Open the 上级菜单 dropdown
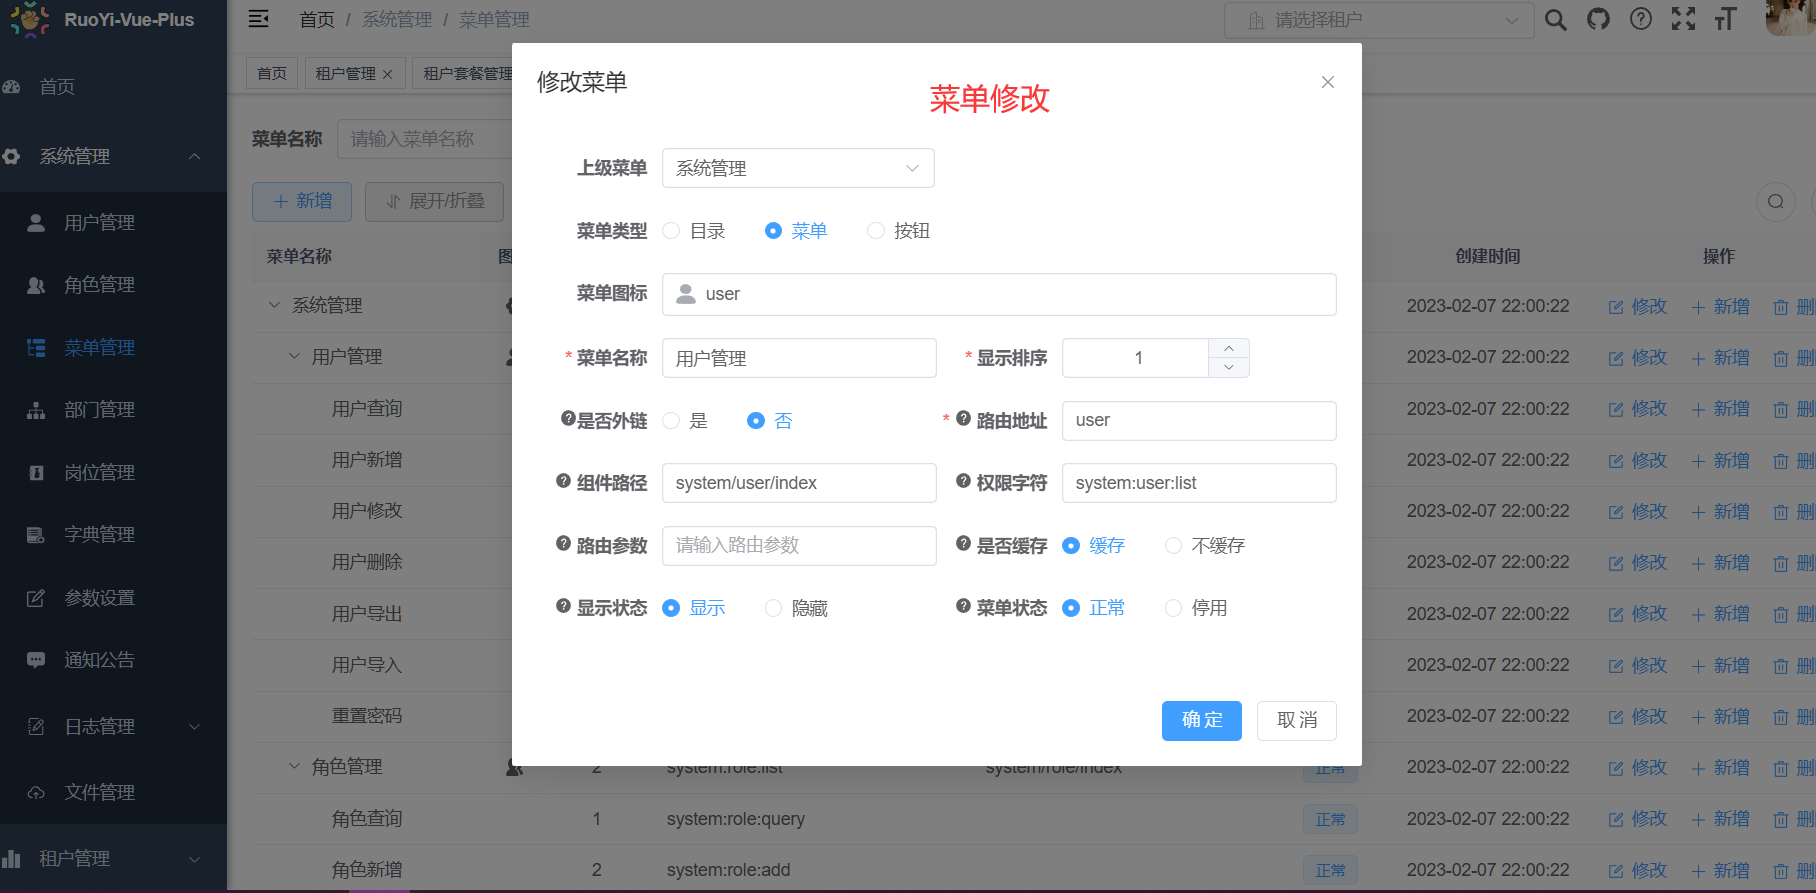Screen dimensions: 1816x893 [798, 168]
